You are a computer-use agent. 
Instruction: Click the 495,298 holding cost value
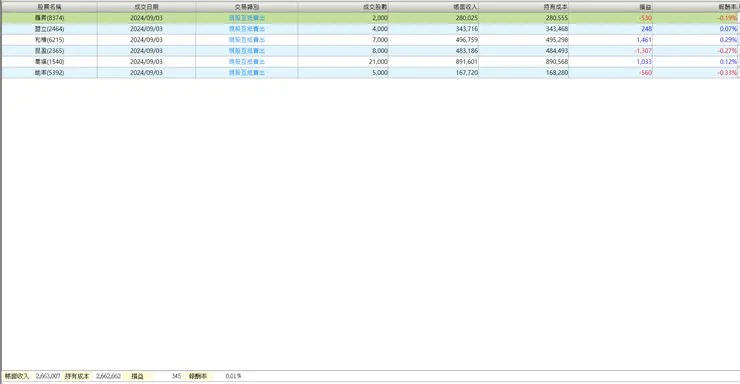[557, 40]
